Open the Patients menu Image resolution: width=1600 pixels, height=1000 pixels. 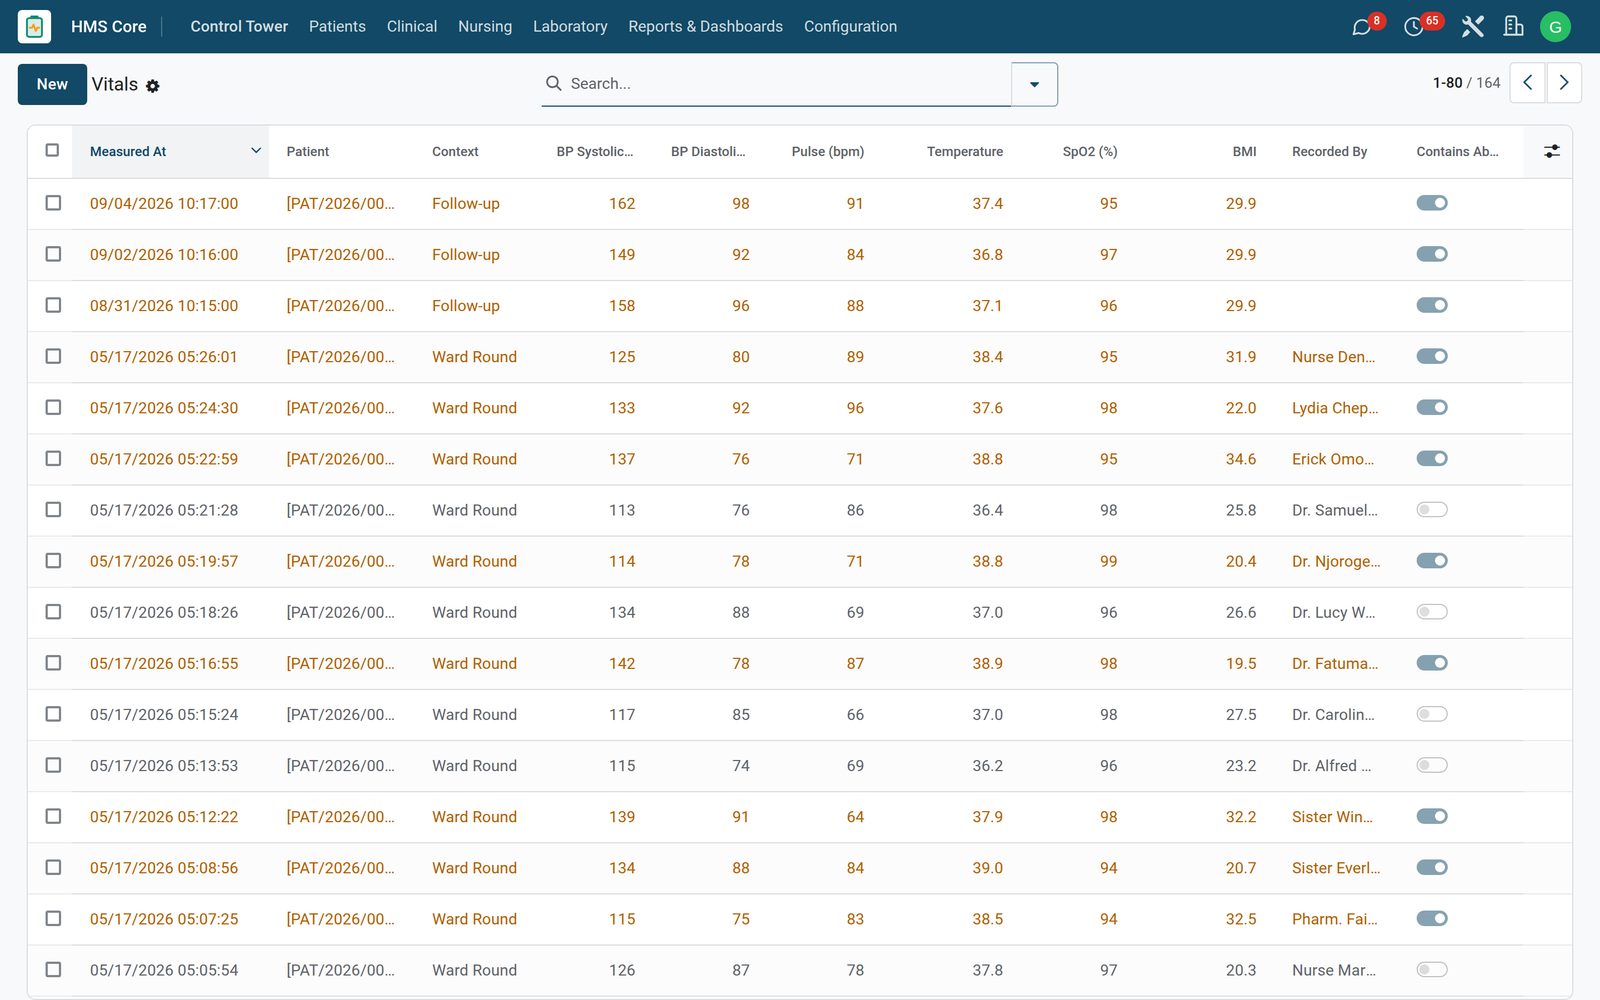pos(337,26)
